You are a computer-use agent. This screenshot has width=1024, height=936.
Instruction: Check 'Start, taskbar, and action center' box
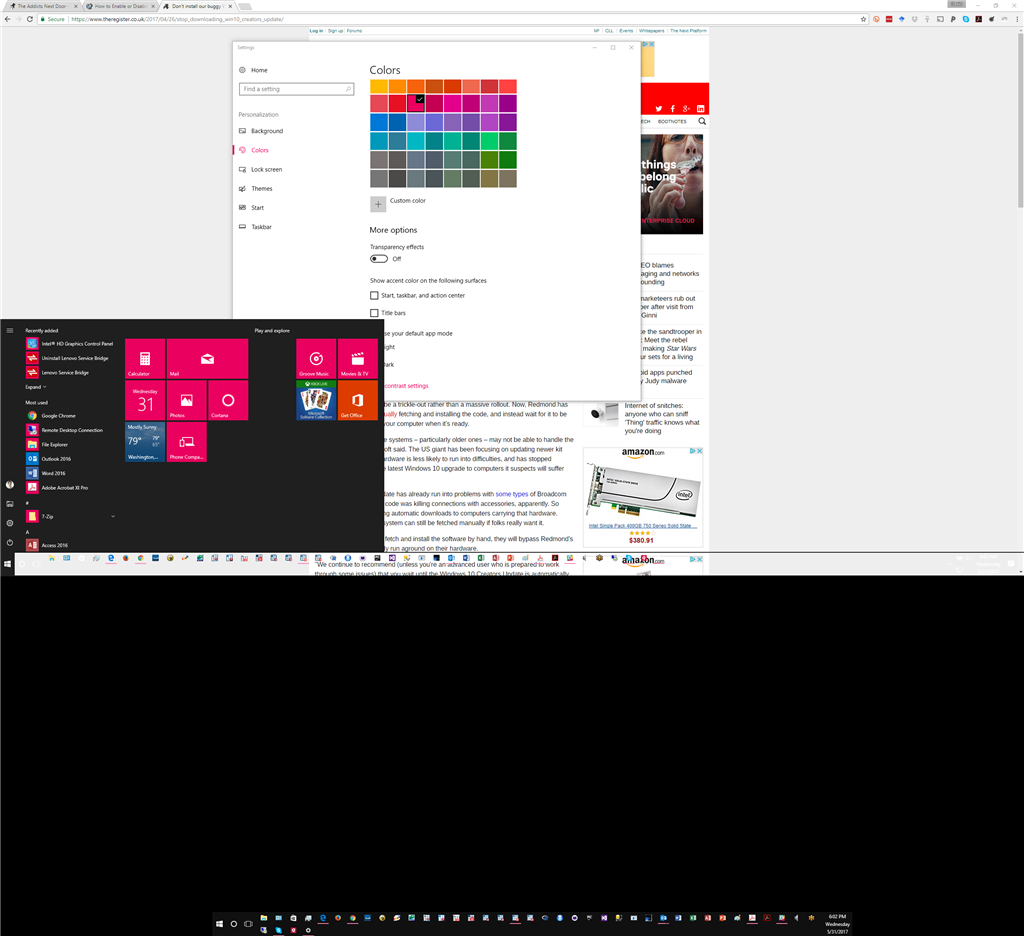[374, 295]
